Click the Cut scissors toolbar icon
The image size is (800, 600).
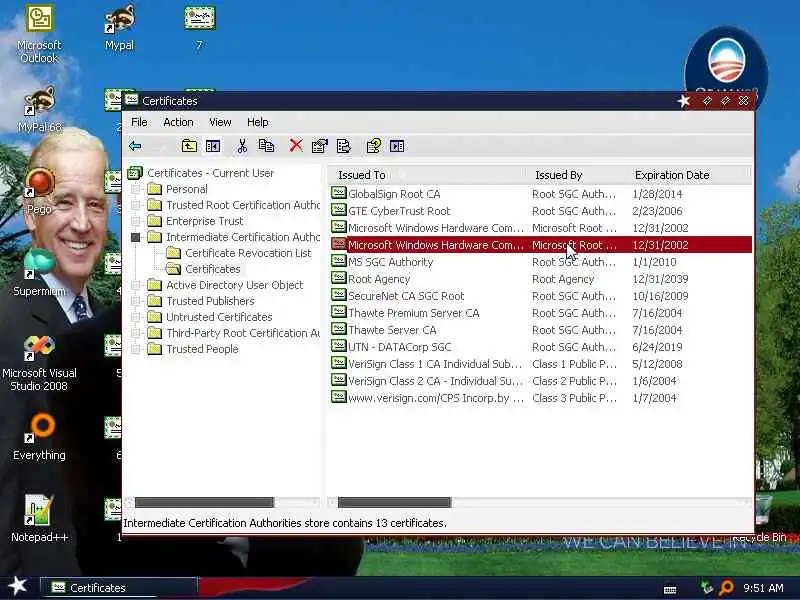242,146
